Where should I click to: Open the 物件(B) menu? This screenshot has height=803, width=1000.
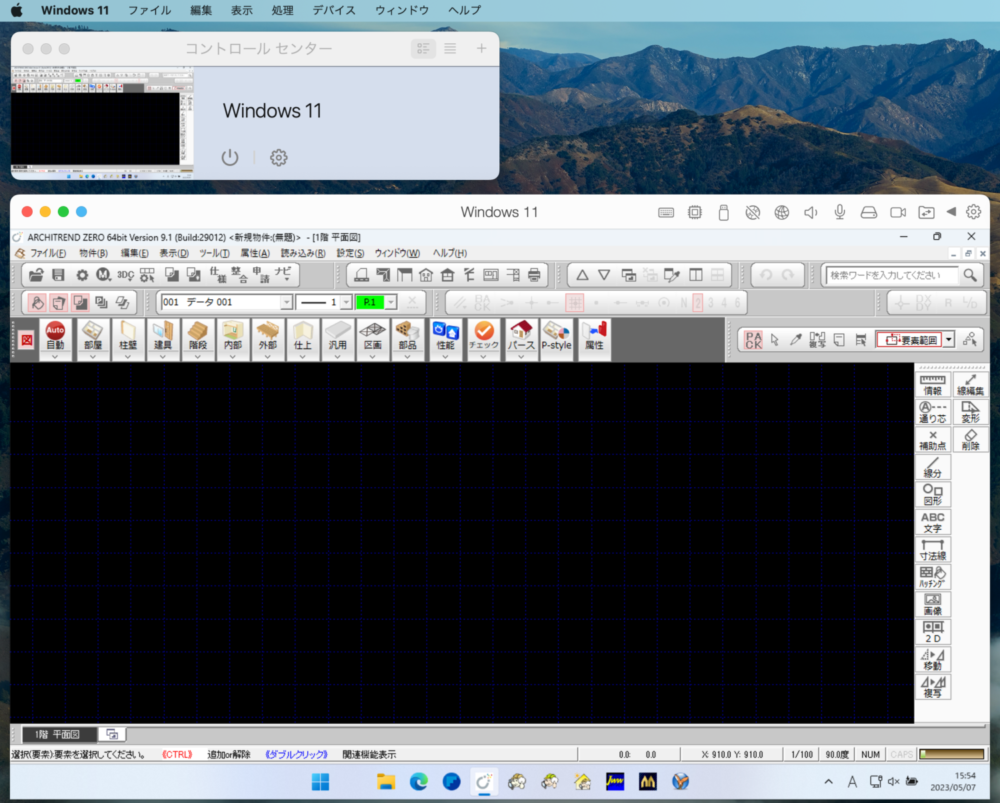click(93, 253)
